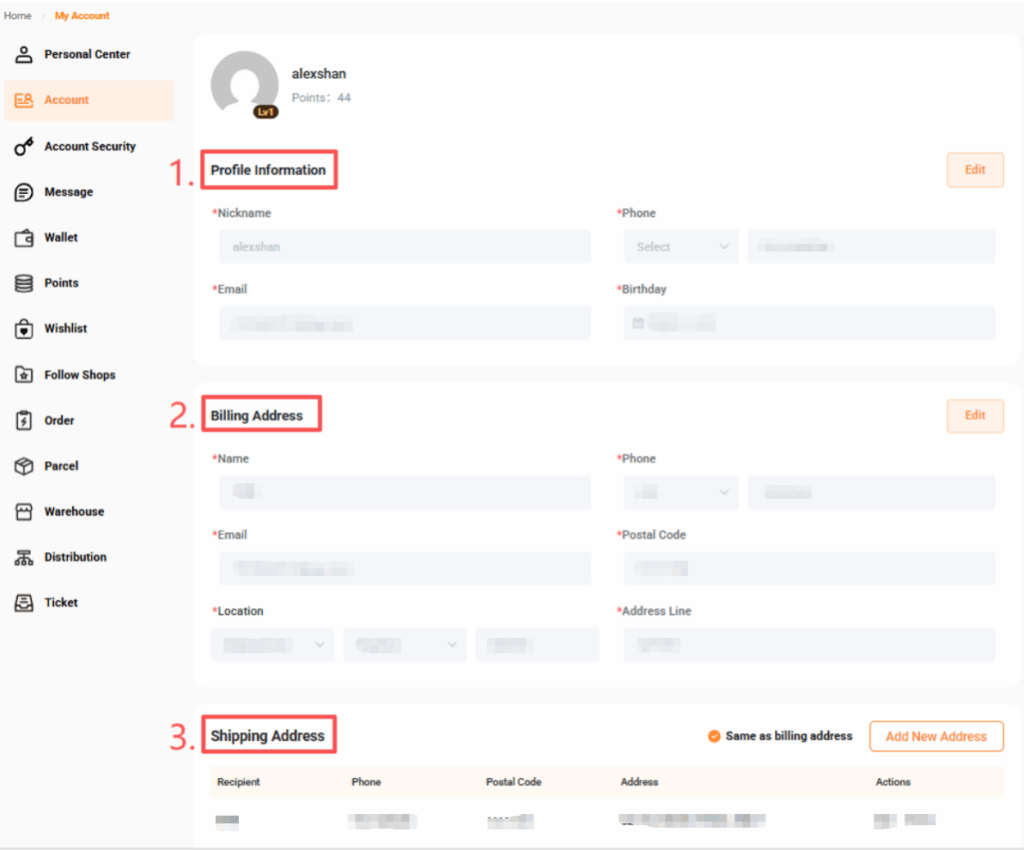Click the Account Security key icon

(x=24, y=146)
